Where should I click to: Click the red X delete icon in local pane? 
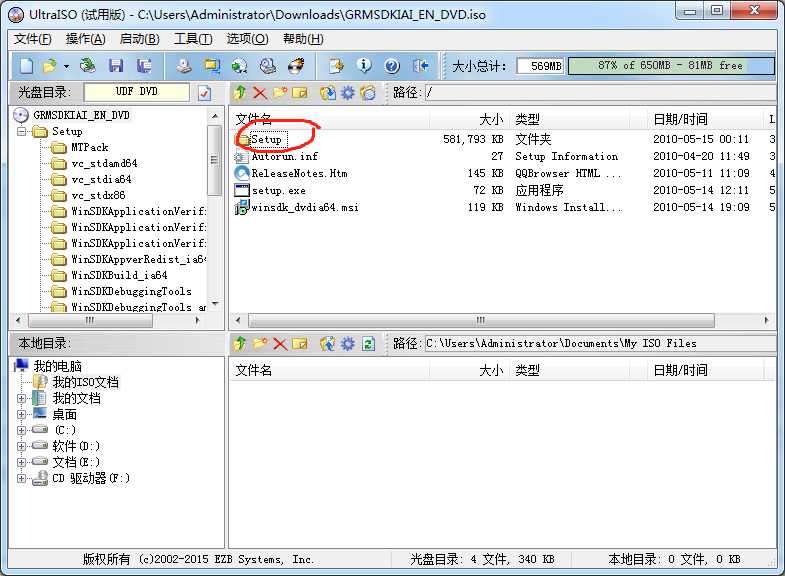pos(280,344)
